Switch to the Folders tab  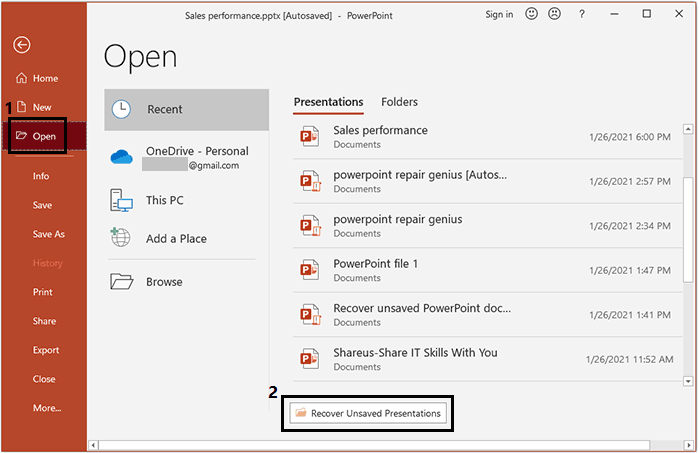(399, 102)
